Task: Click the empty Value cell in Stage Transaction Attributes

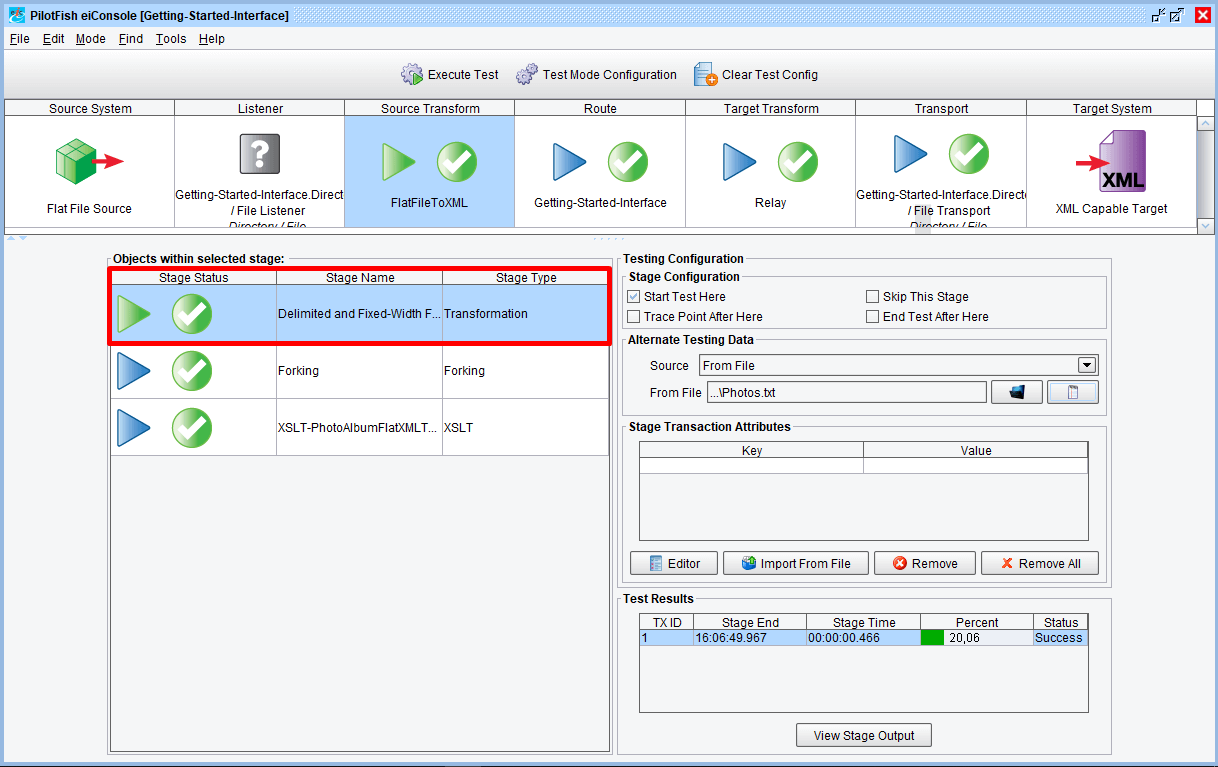Action: point(976,466)
